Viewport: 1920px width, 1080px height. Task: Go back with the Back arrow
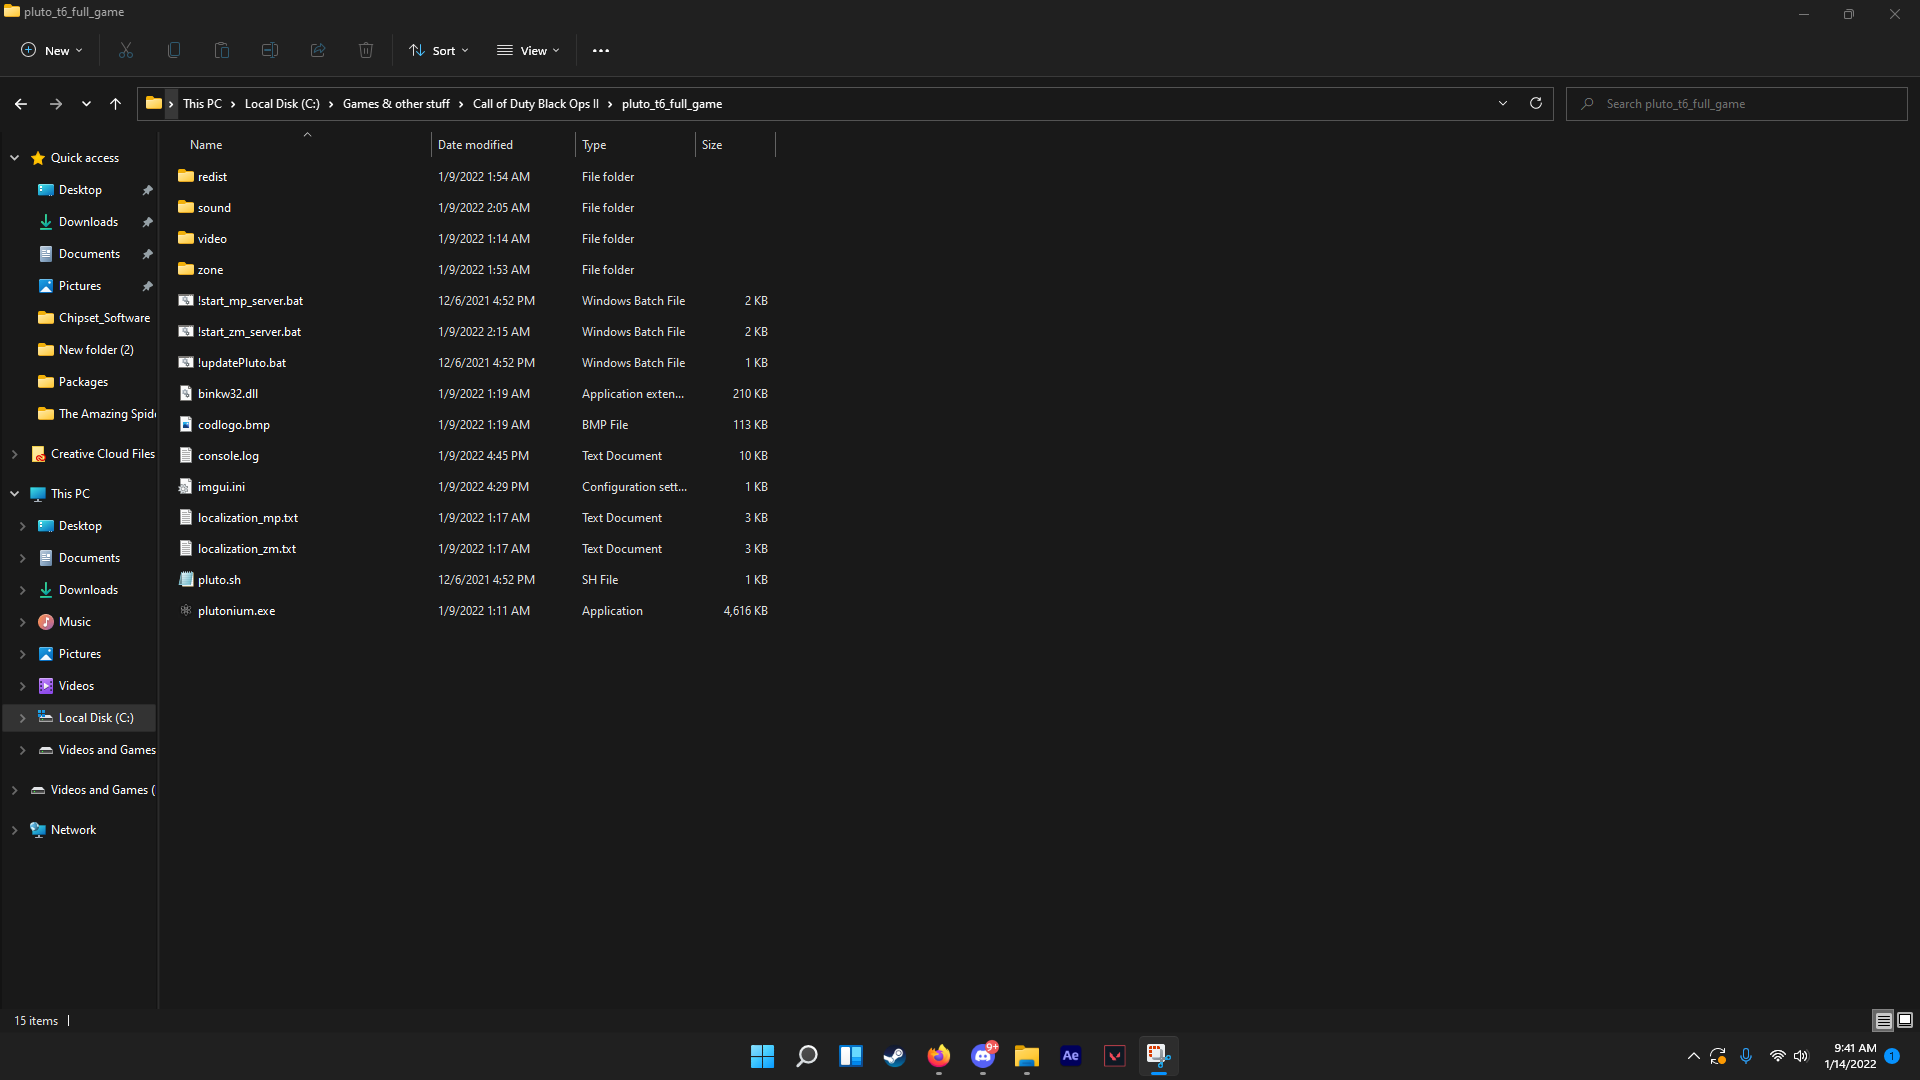(x=21, y=104)
